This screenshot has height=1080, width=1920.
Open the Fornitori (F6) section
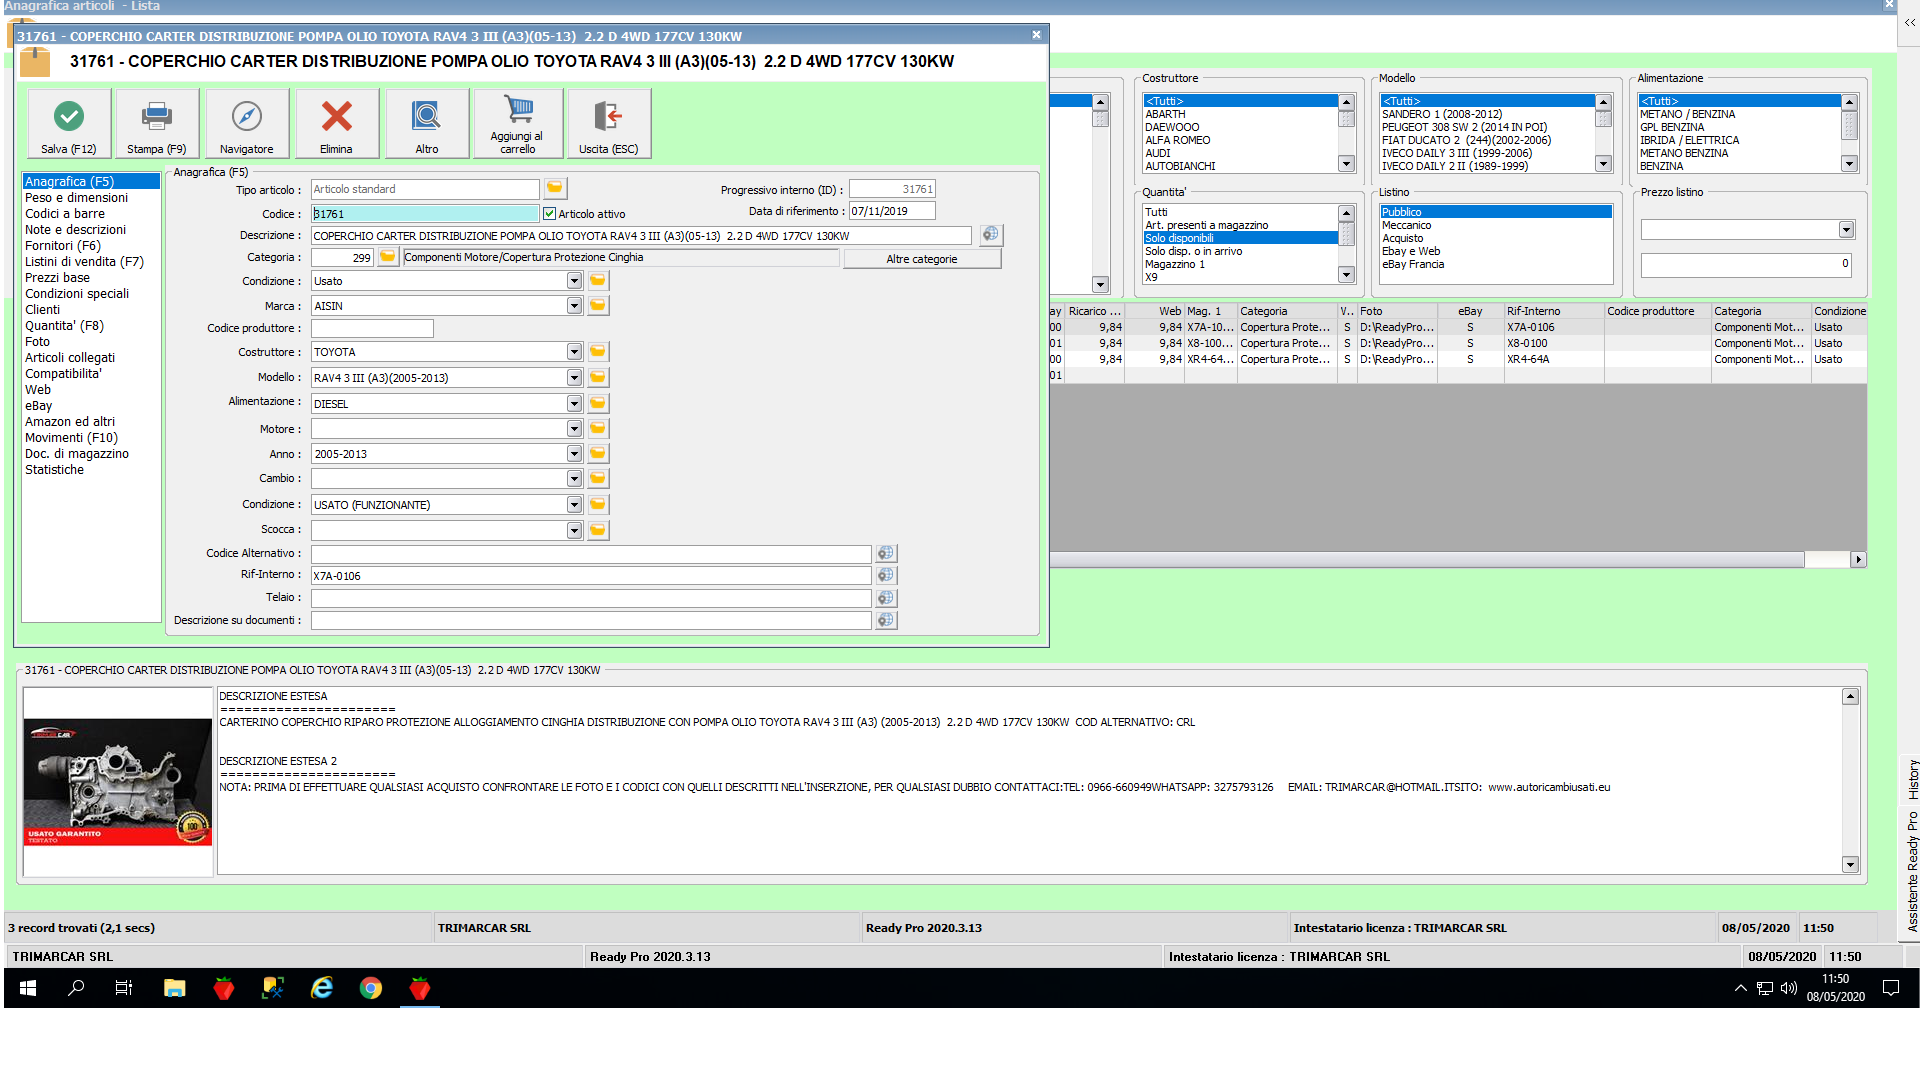point(63,245)
